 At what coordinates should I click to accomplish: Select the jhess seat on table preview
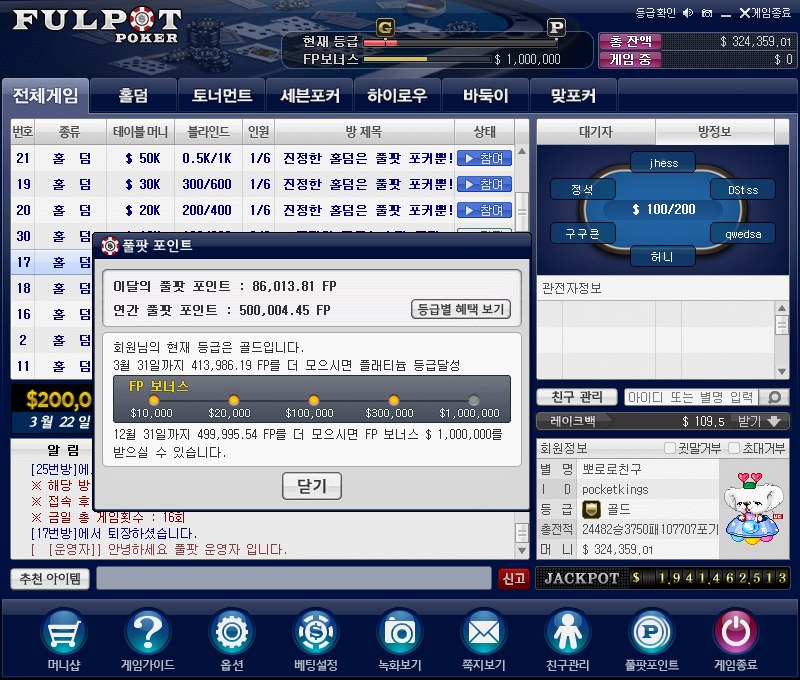coord(663,163)
